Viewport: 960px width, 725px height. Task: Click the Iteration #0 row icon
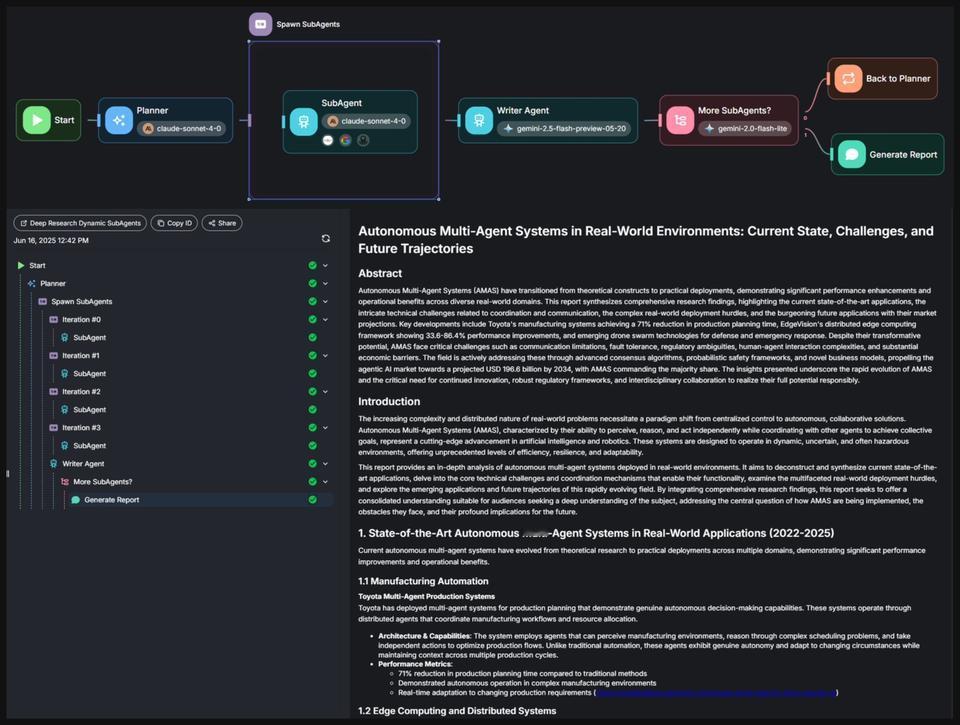[53, 320]
